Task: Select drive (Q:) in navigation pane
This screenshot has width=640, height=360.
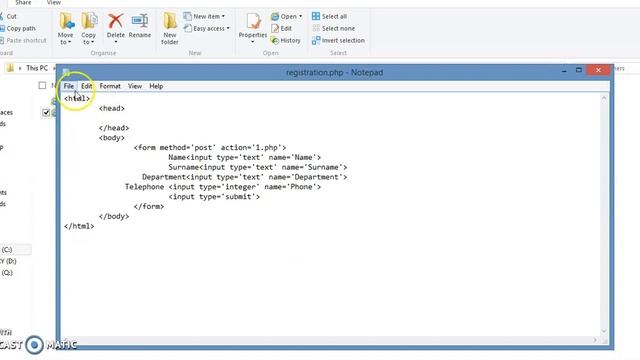Action: tap(7, 272)
